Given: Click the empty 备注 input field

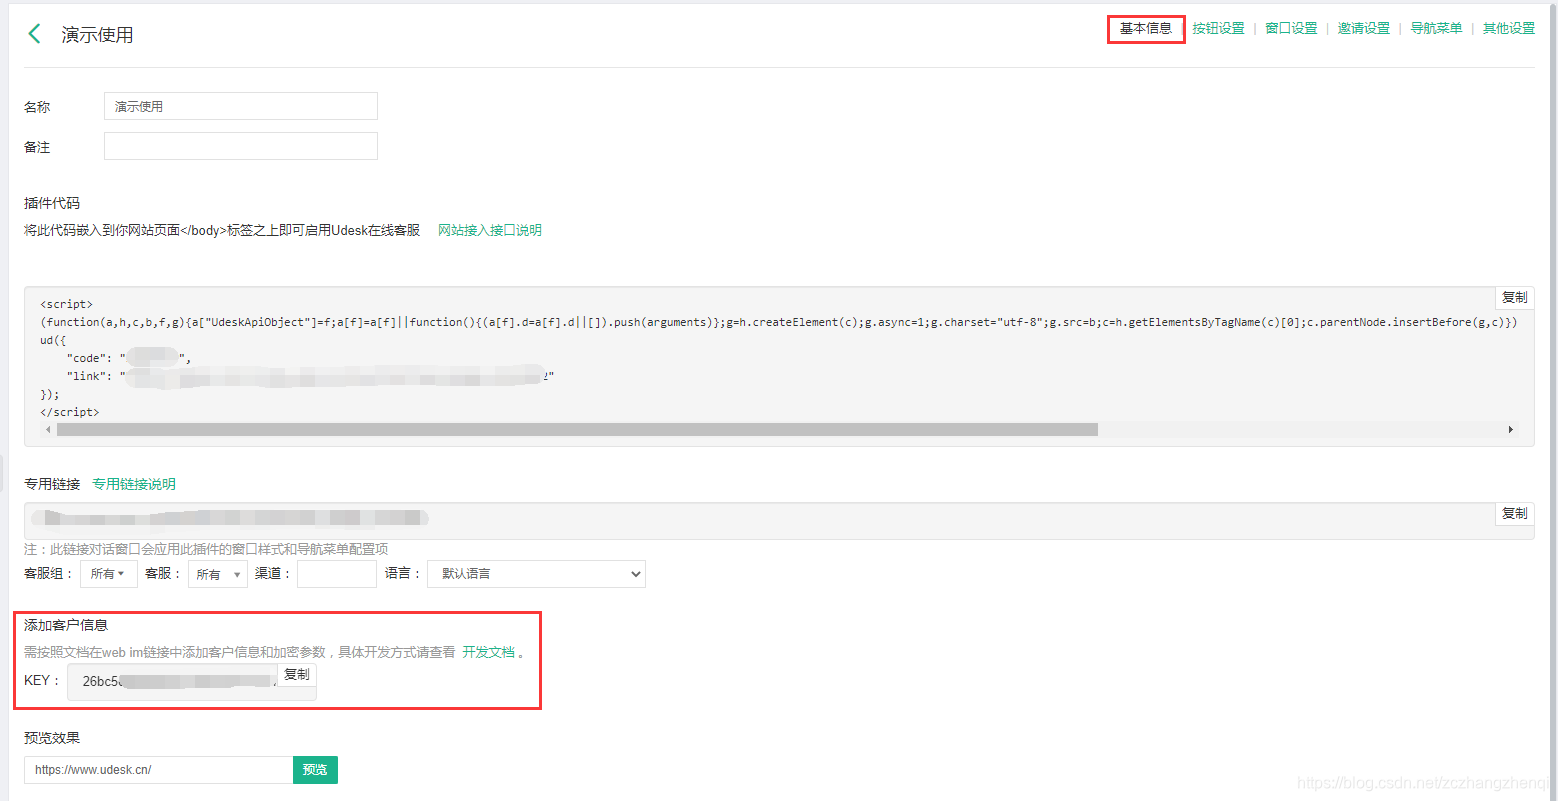Looking at the screenshot, I should tap(241, 146).
